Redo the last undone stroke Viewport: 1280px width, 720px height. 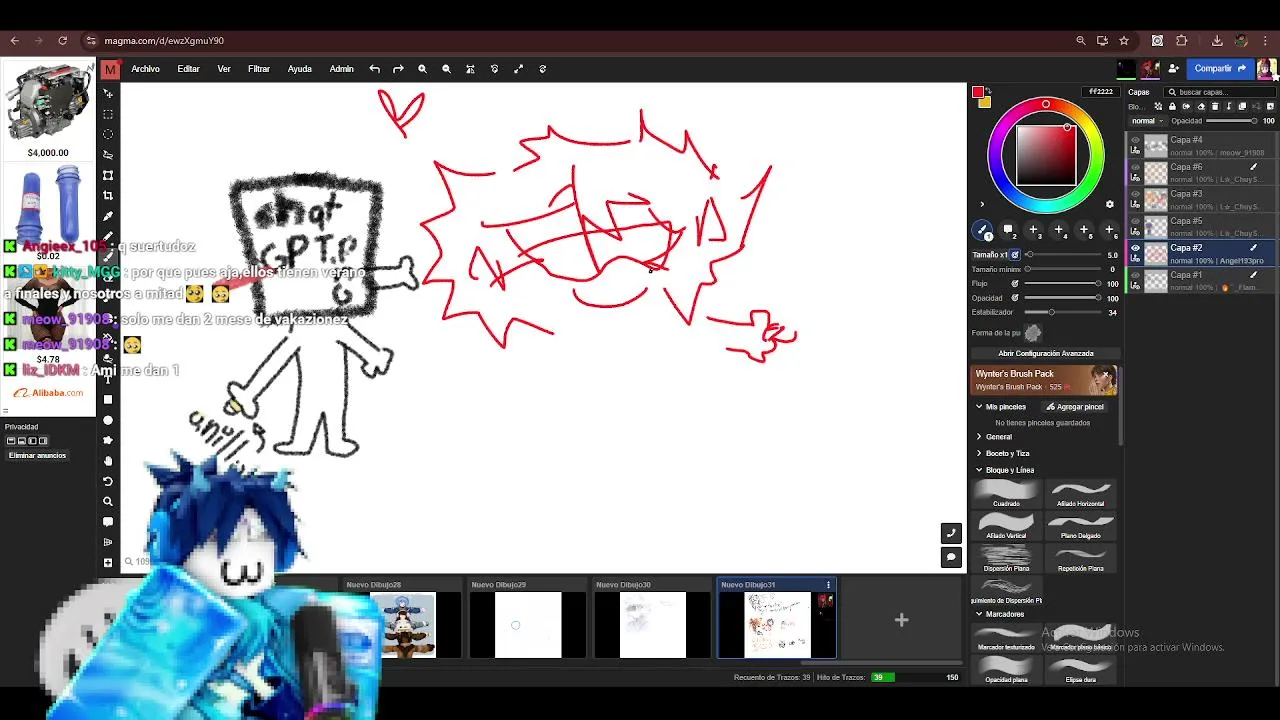[398, 69]
